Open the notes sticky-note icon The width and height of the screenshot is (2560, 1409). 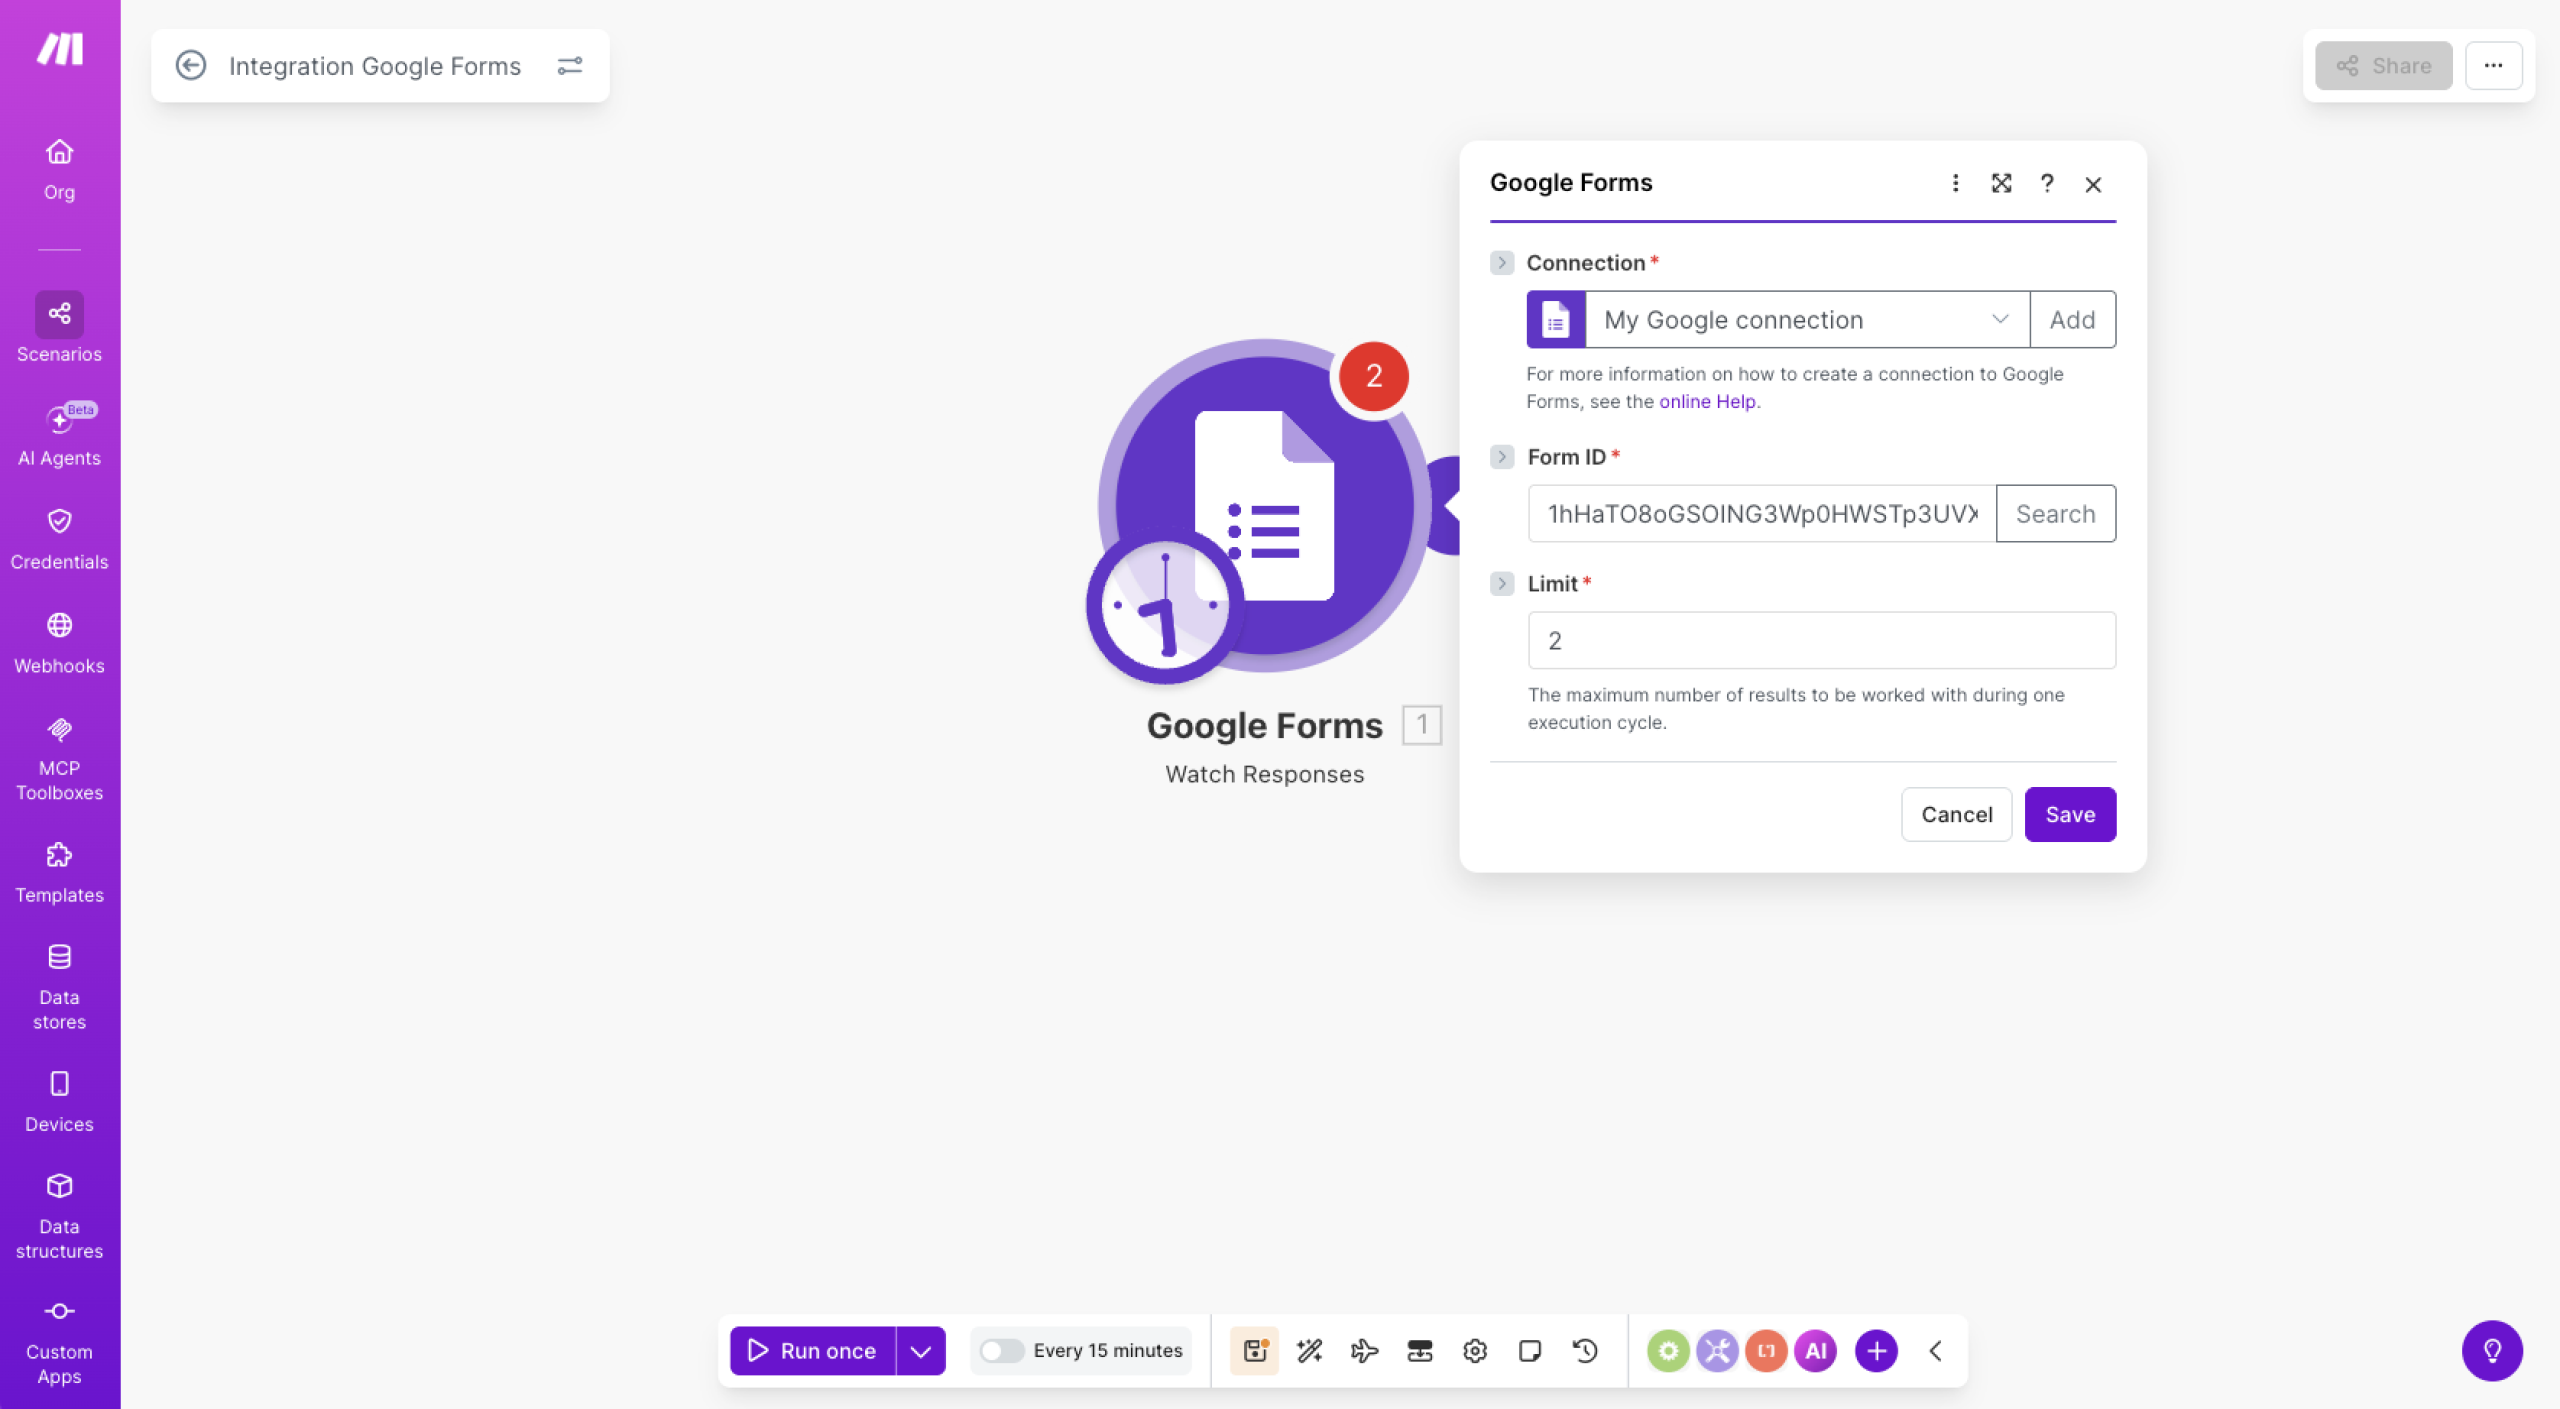coord(1529,1351)
